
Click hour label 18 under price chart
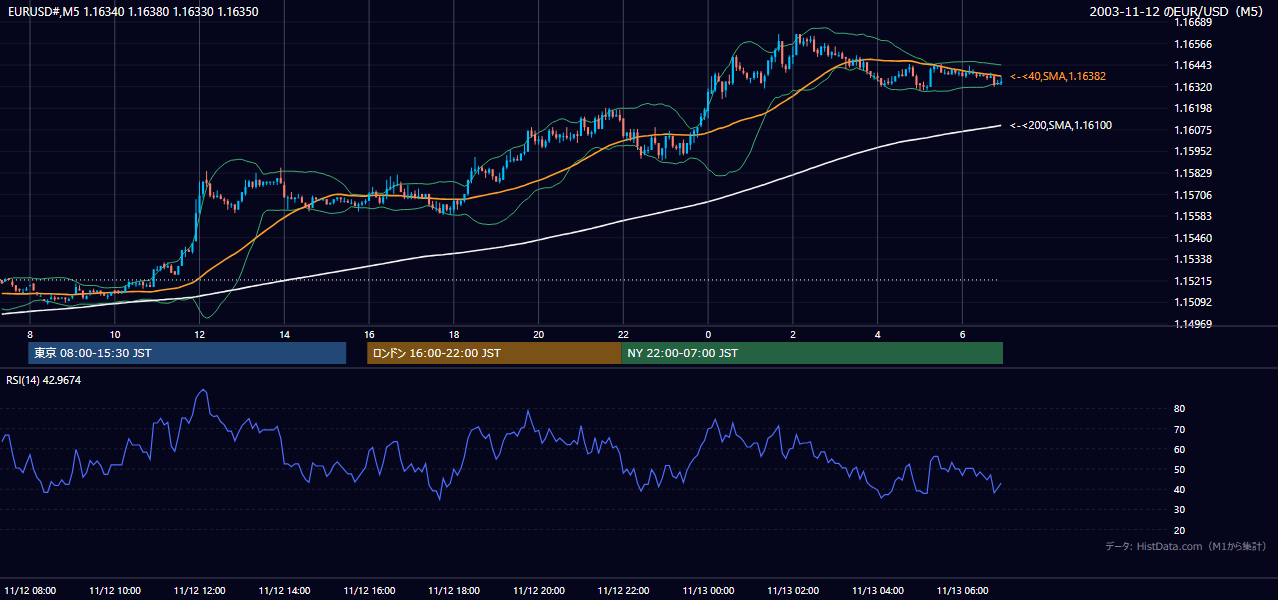click(454, 334)
